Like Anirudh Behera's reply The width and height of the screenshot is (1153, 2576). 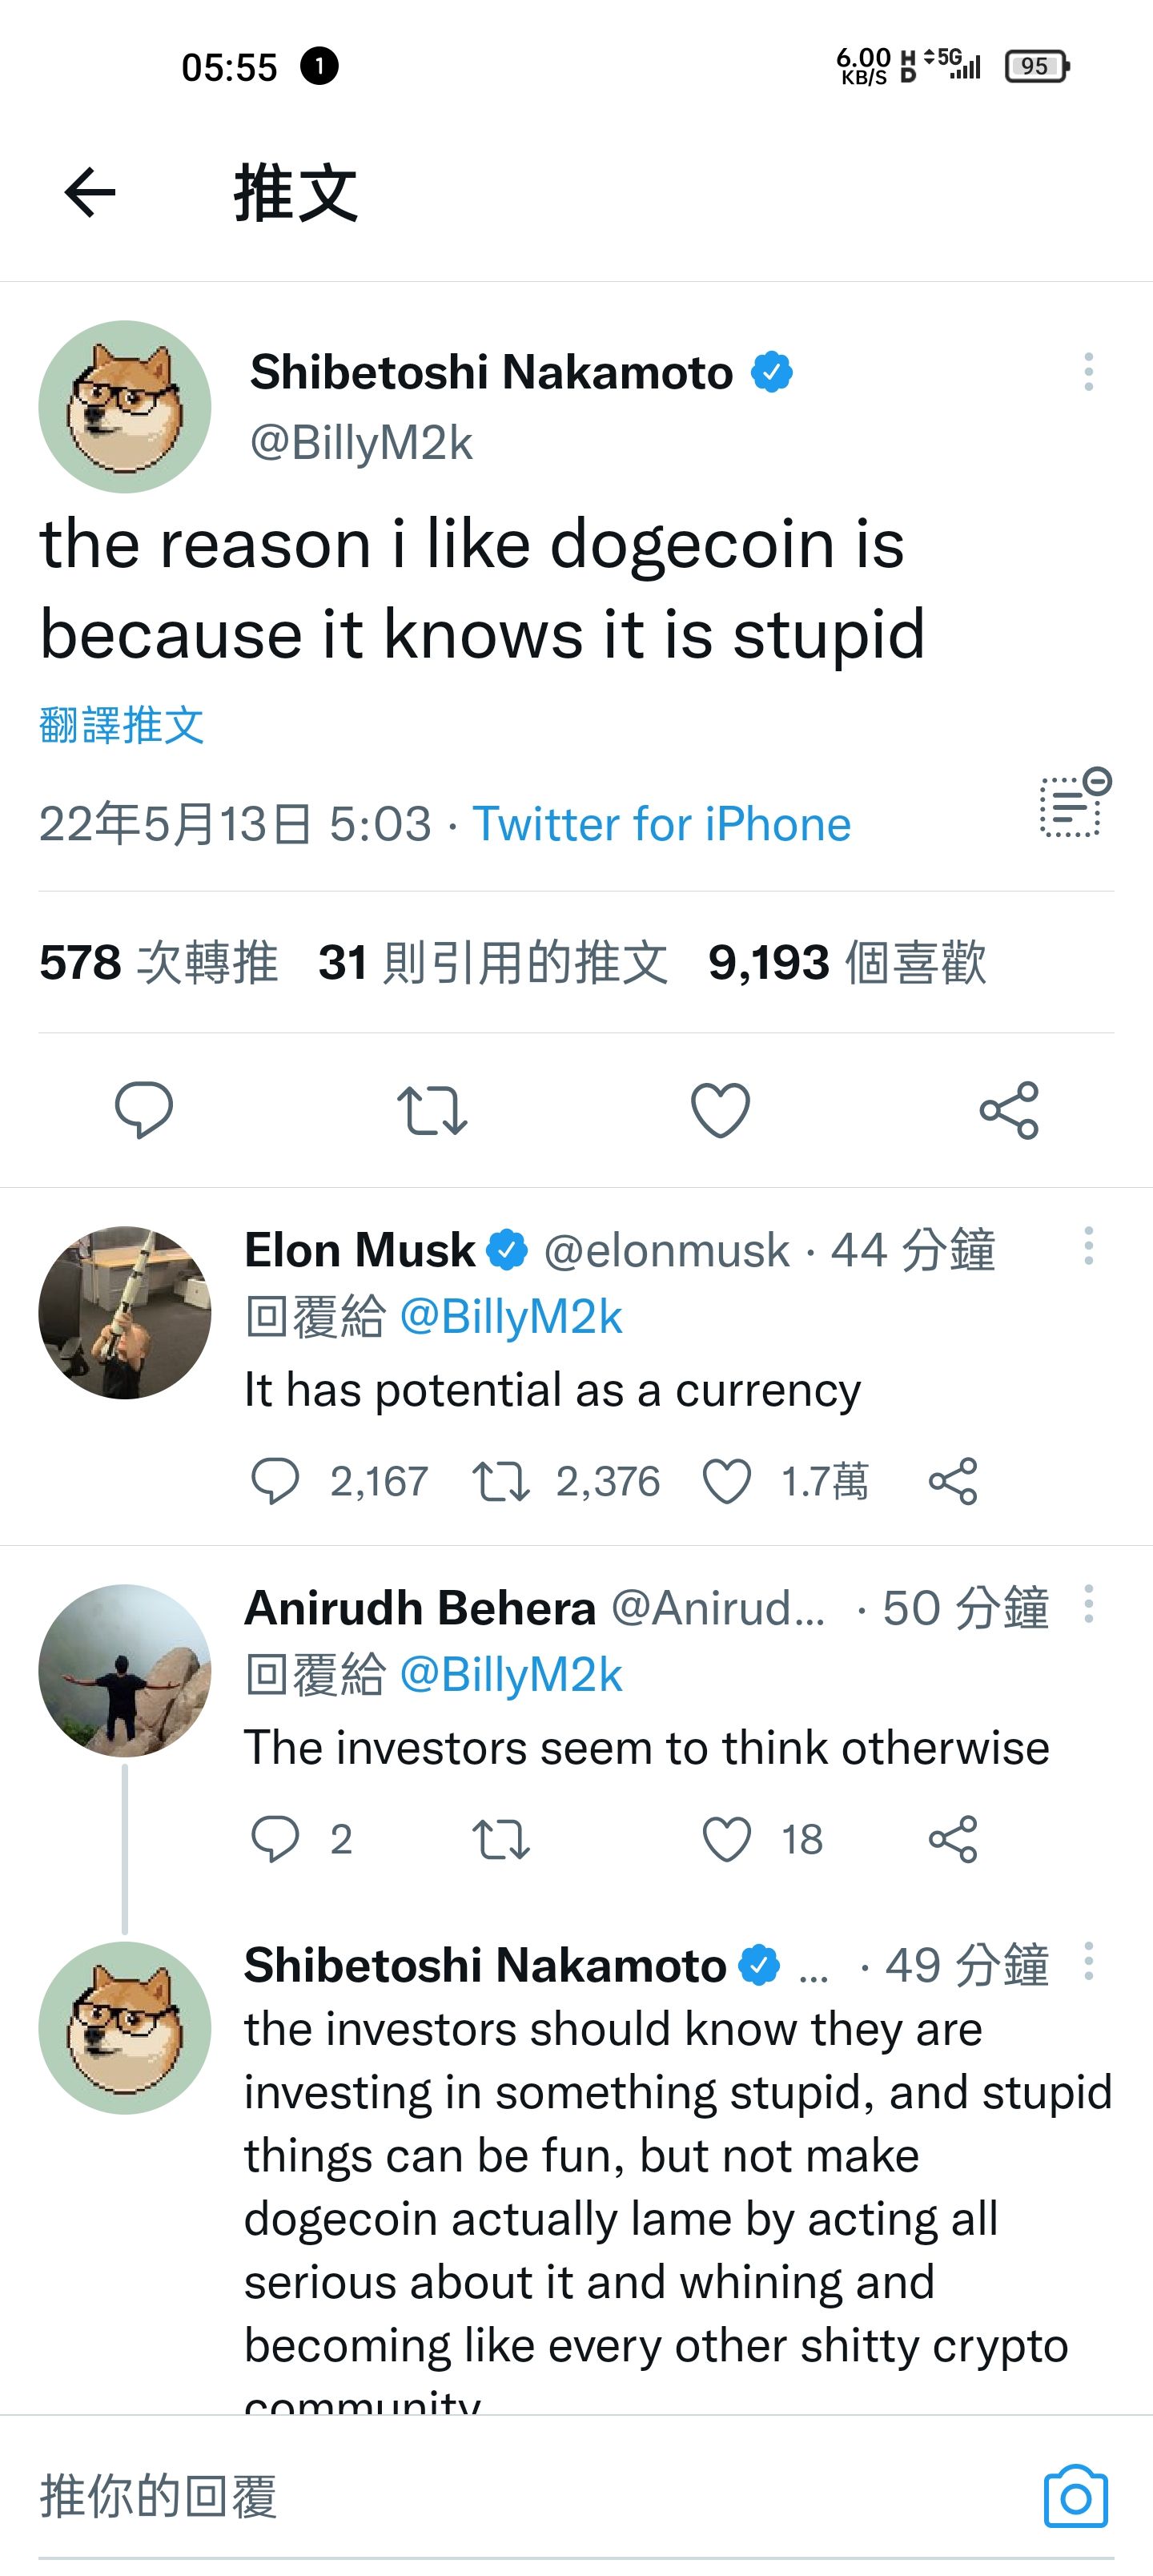(727, 1839)
